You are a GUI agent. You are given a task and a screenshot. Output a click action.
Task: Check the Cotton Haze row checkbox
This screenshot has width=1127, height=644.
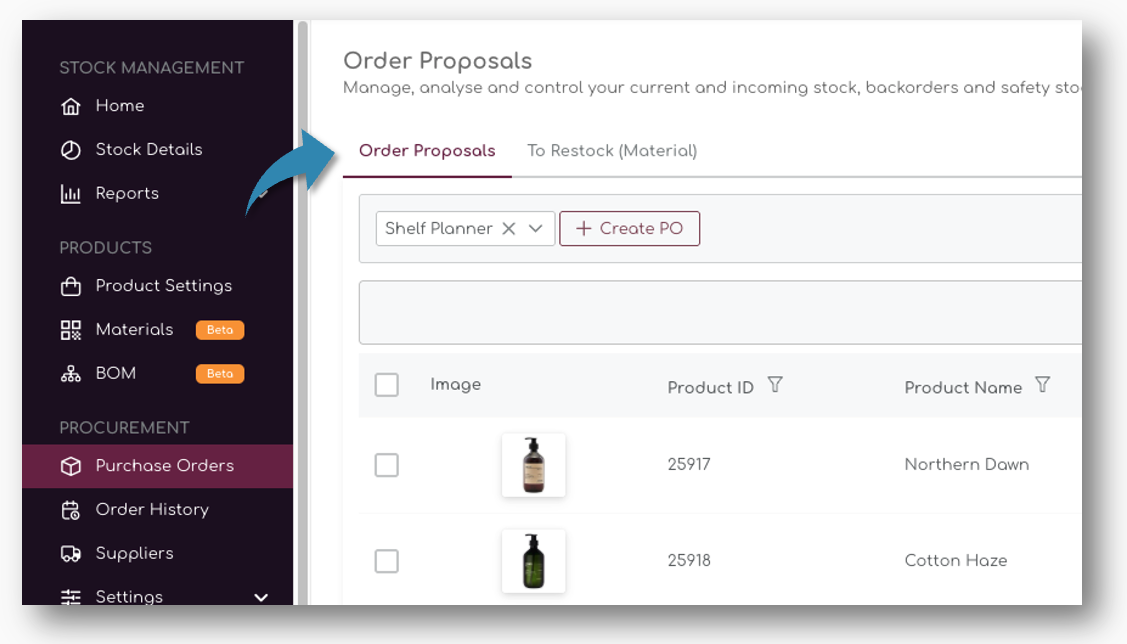[387, 561]
